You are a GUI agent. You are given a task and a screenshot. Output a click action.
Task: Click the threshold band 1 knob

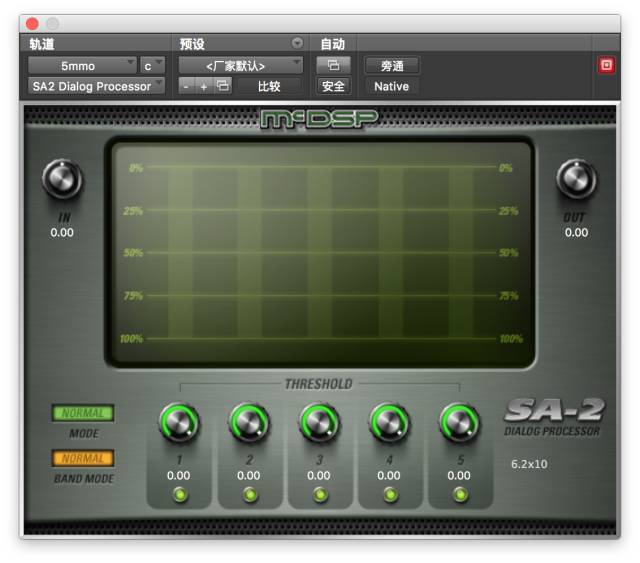coord(179,423)
